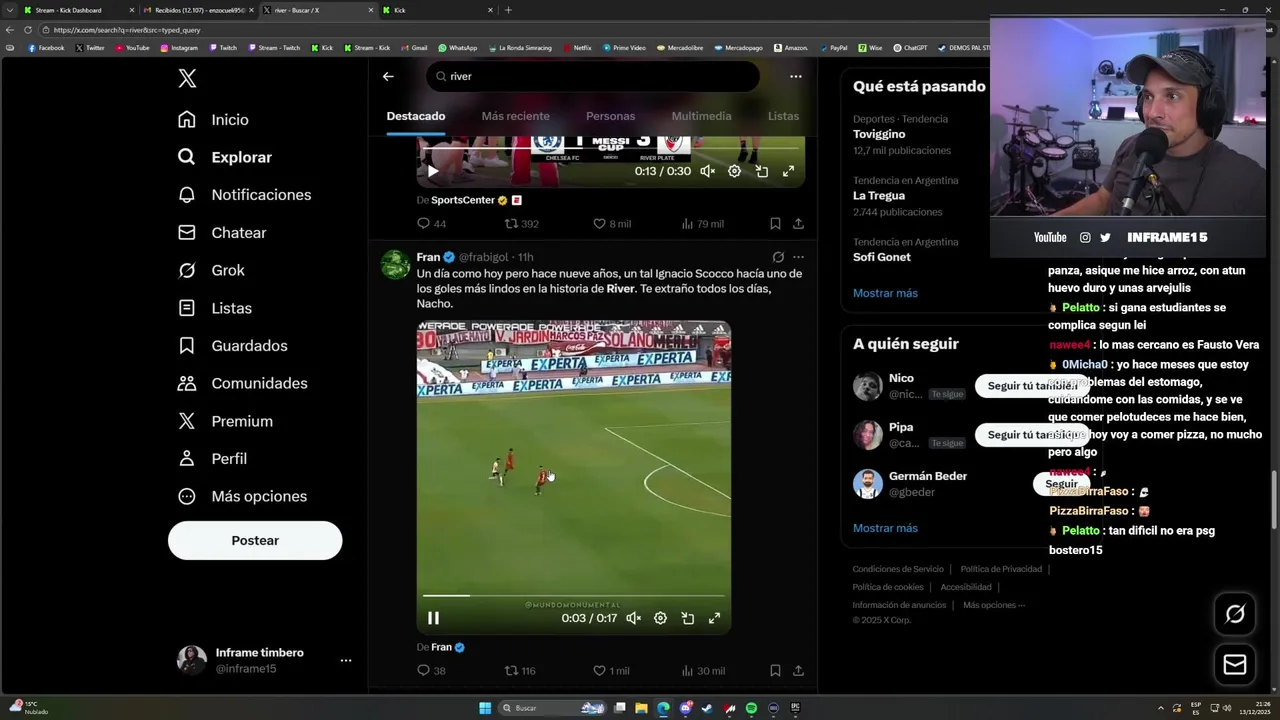This screenshot has height=720, width=1280.
Task: Repost Fran's post with 116 reposts
Action: point(520,671)
